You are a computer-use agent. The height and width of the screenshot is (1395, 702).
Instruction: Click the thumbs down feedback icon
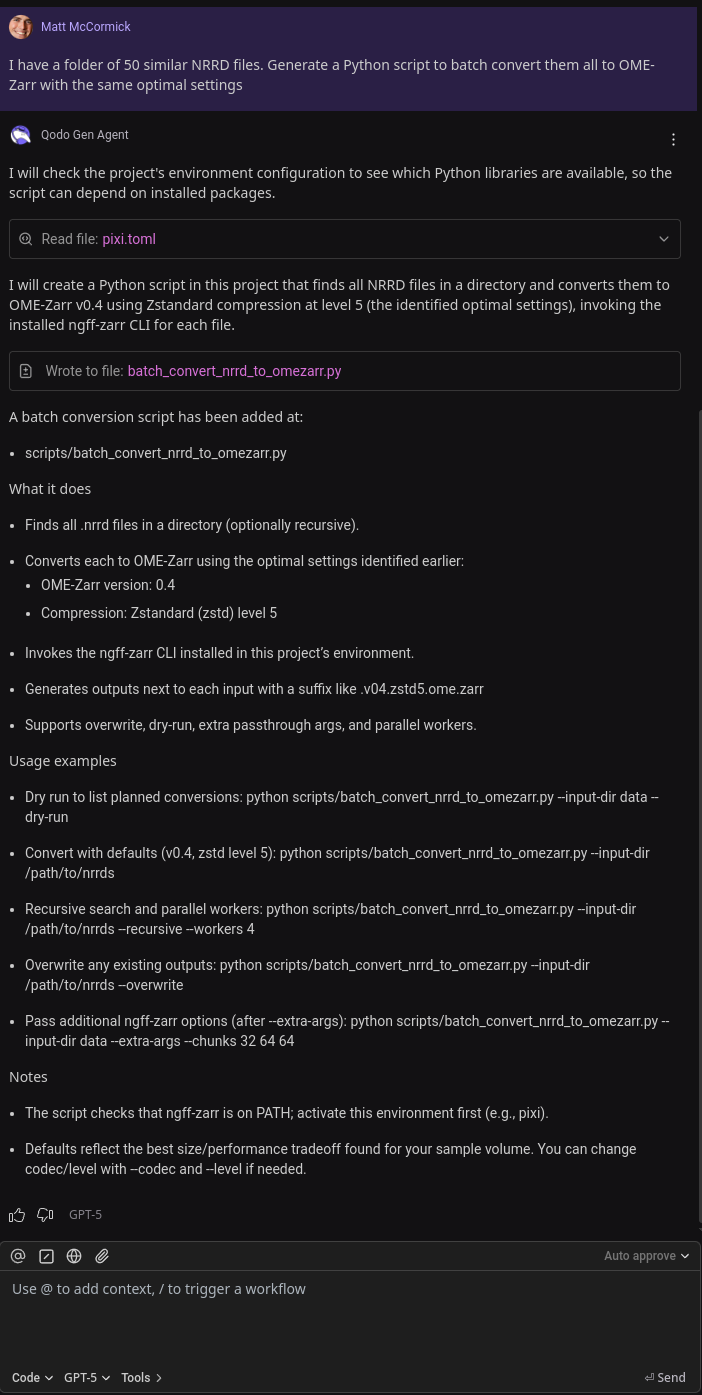[45, 1215]
